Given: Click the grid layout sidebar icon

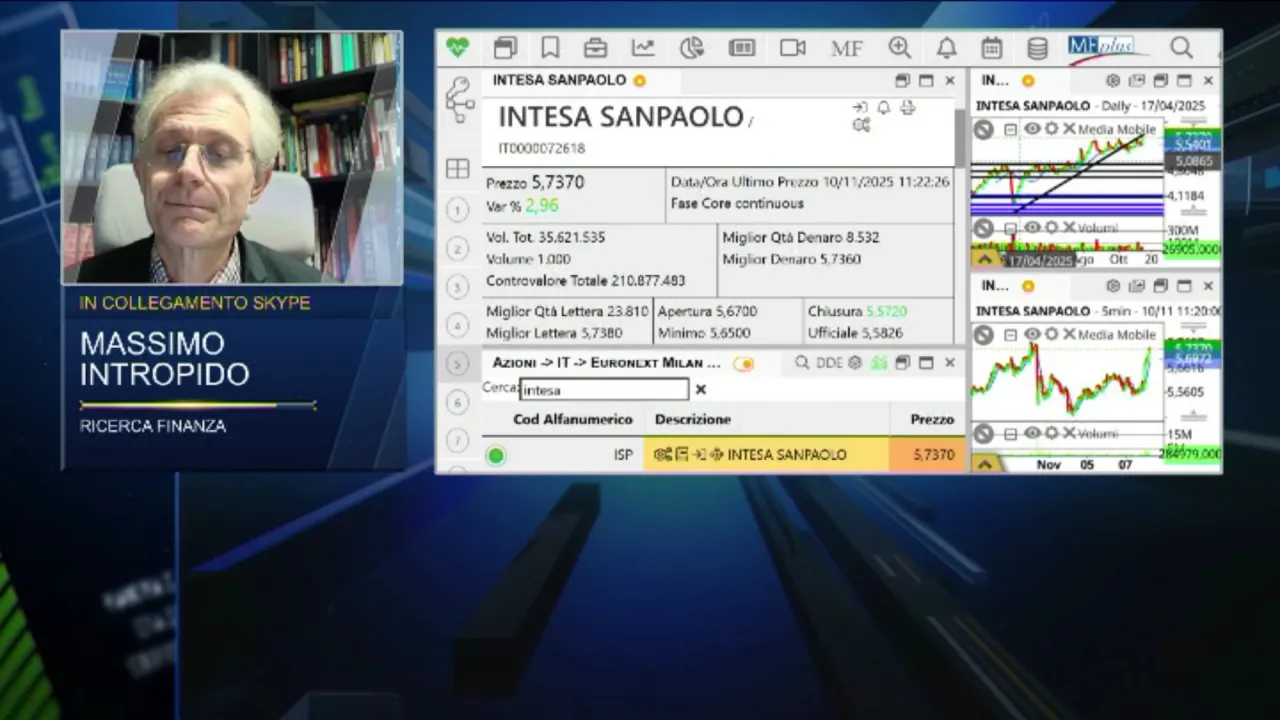Looking at the screenshot, I should pos(458,169).
